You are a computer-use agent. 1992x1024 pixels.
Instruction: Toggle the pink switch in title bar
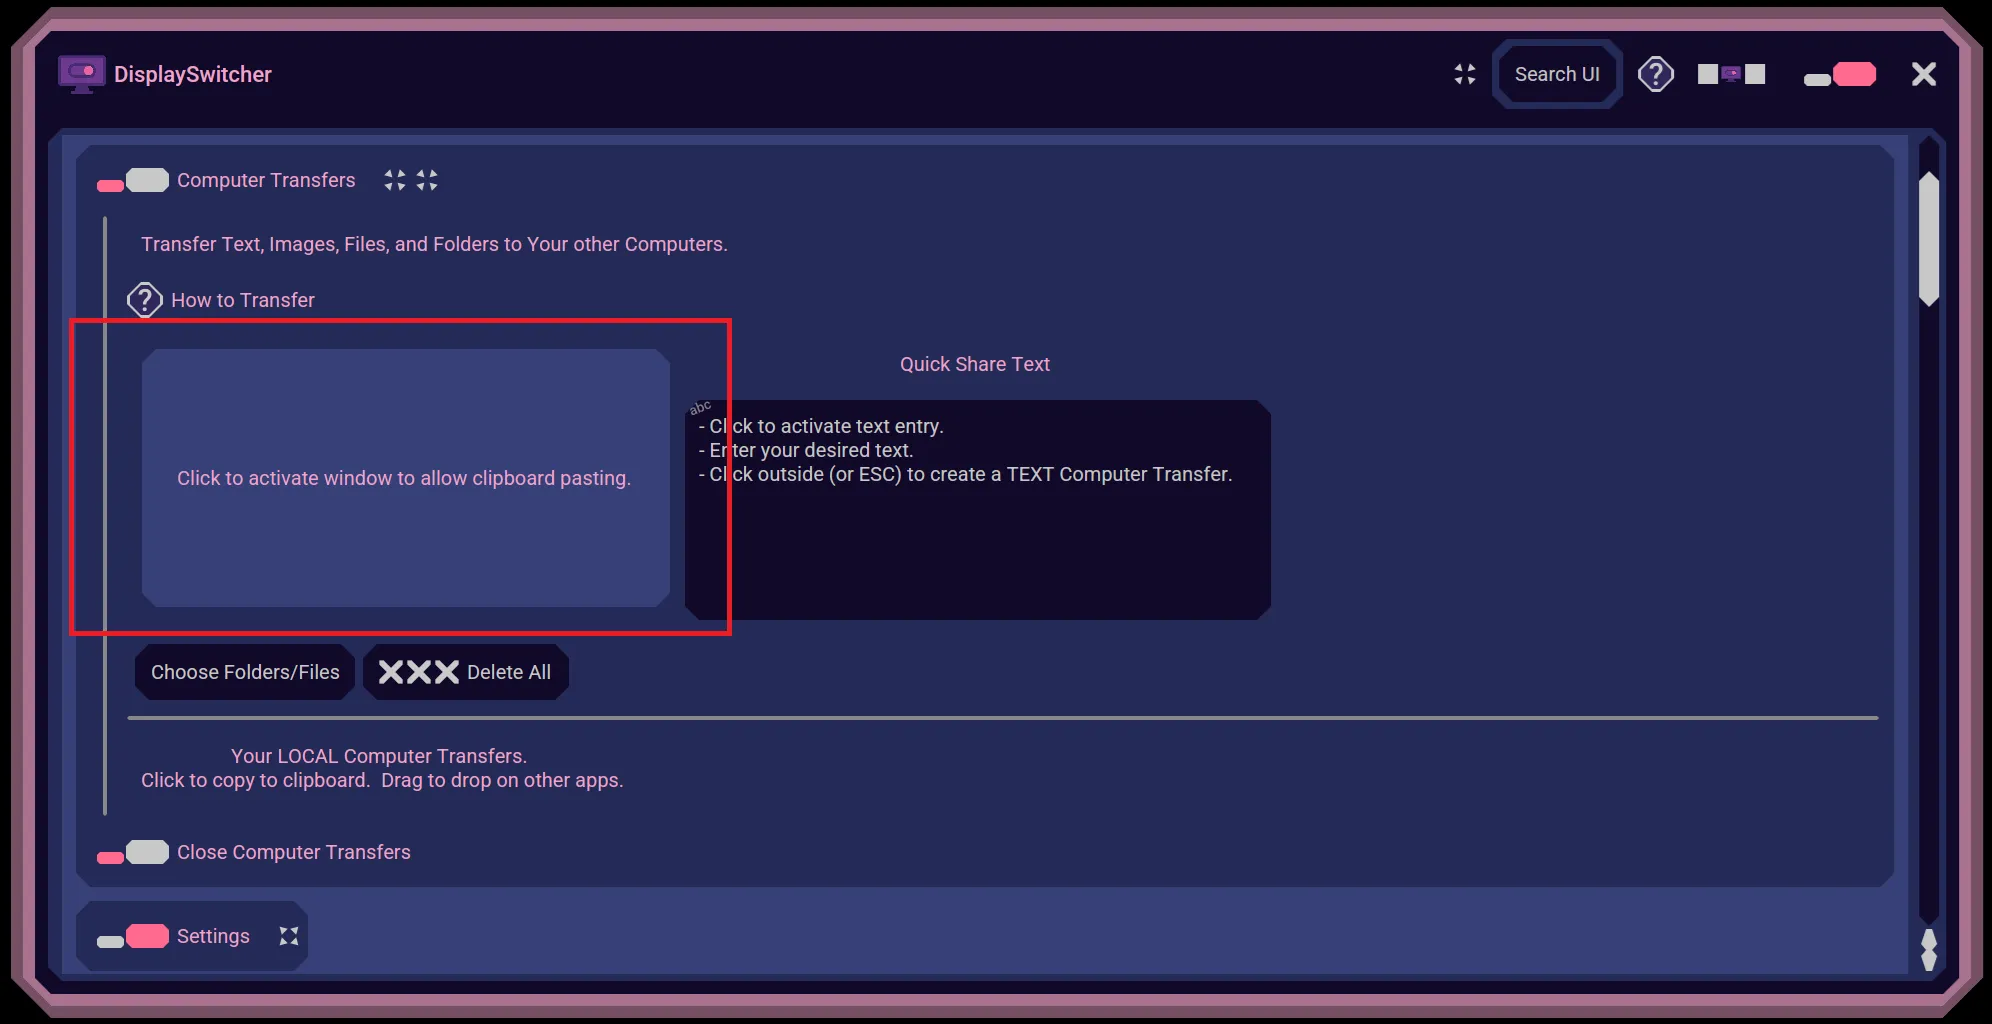[1840, 75]
